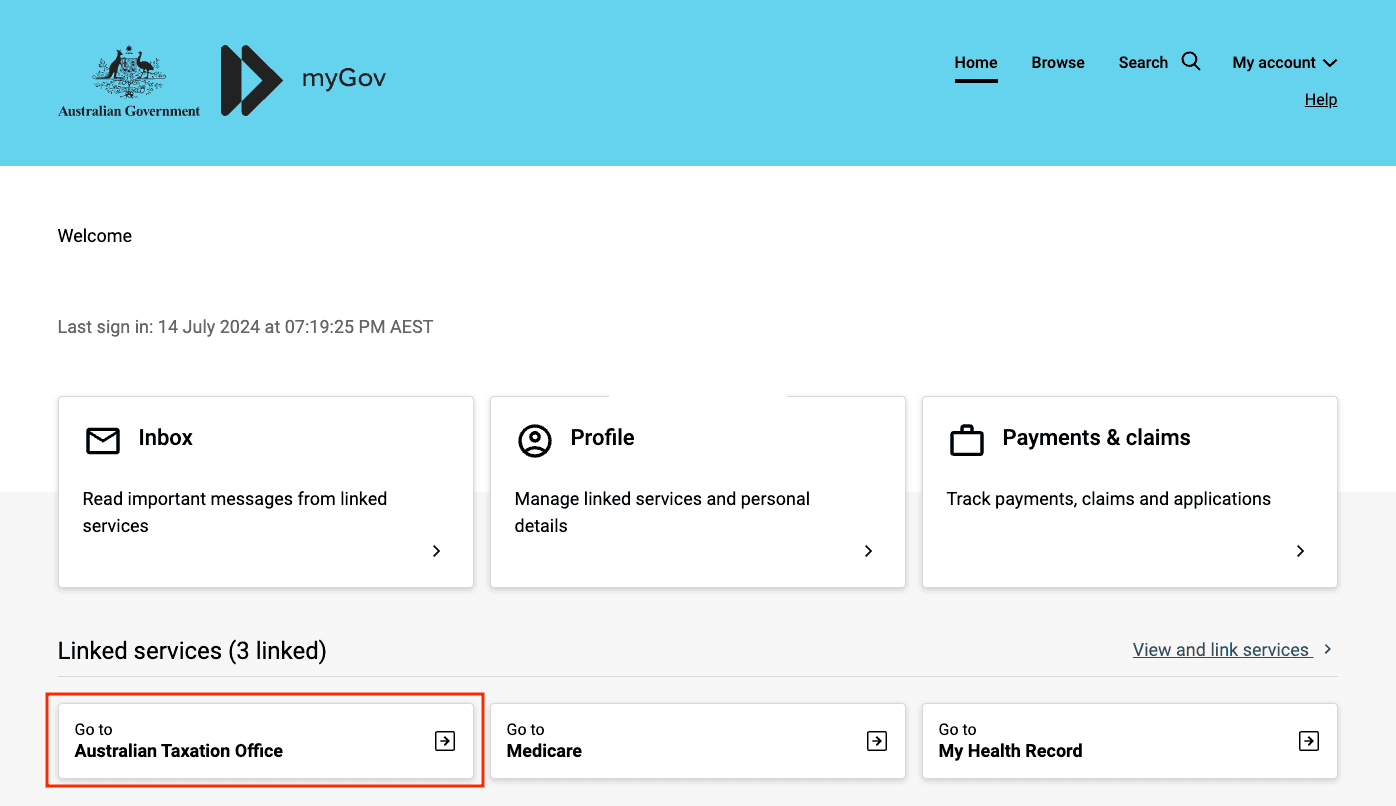Expand the My account dropdown
This screenshot has height=806, width=1396.
[x=1285, y=62]
